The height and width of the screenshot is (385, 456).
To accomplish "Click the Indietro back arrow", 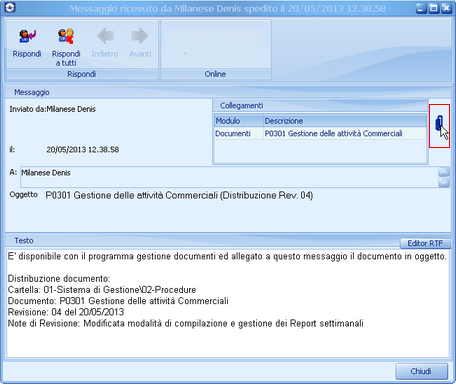I will [x=105, y=36].
